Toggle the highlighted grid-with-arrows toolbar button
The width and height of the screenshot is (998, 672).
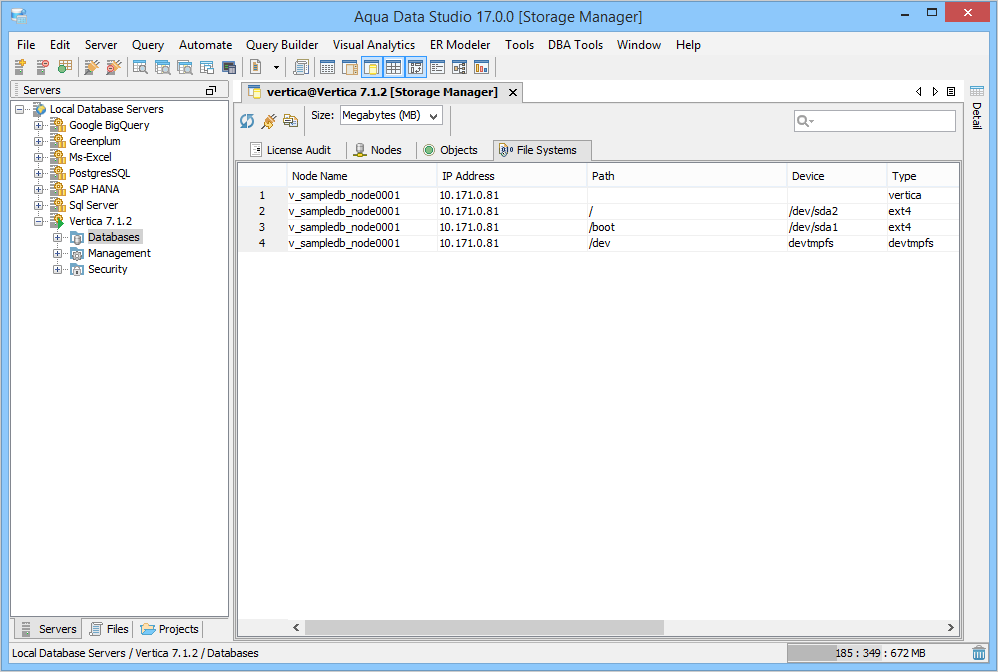click(x=416, y=67)
